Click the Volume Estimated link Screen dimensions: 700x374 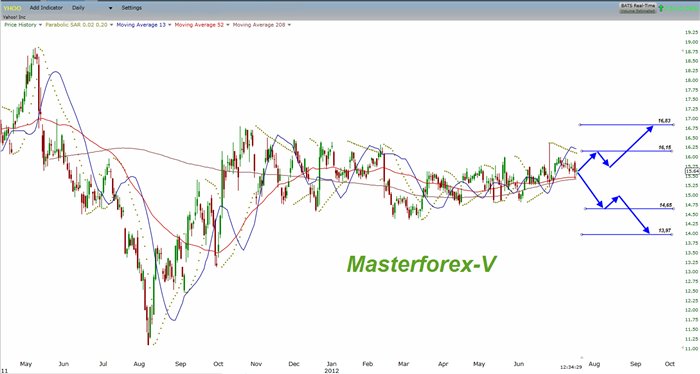638,11
